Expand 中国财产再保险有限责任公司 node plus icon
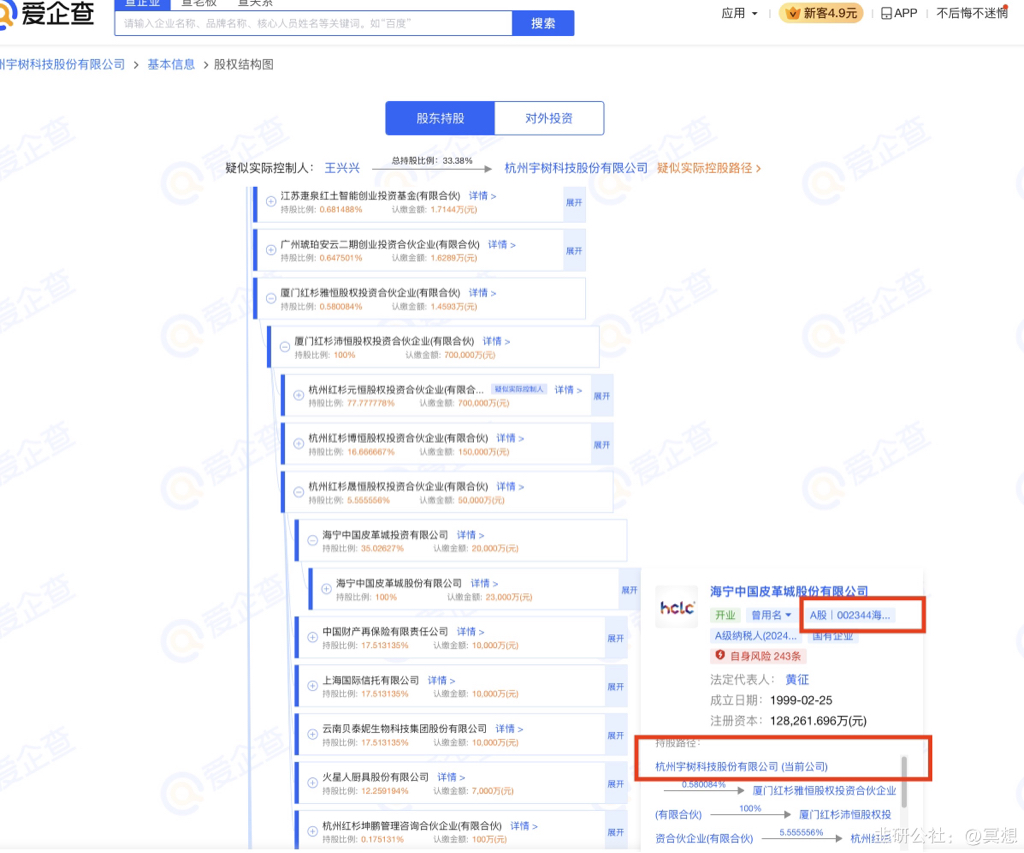 coord(312,637)
